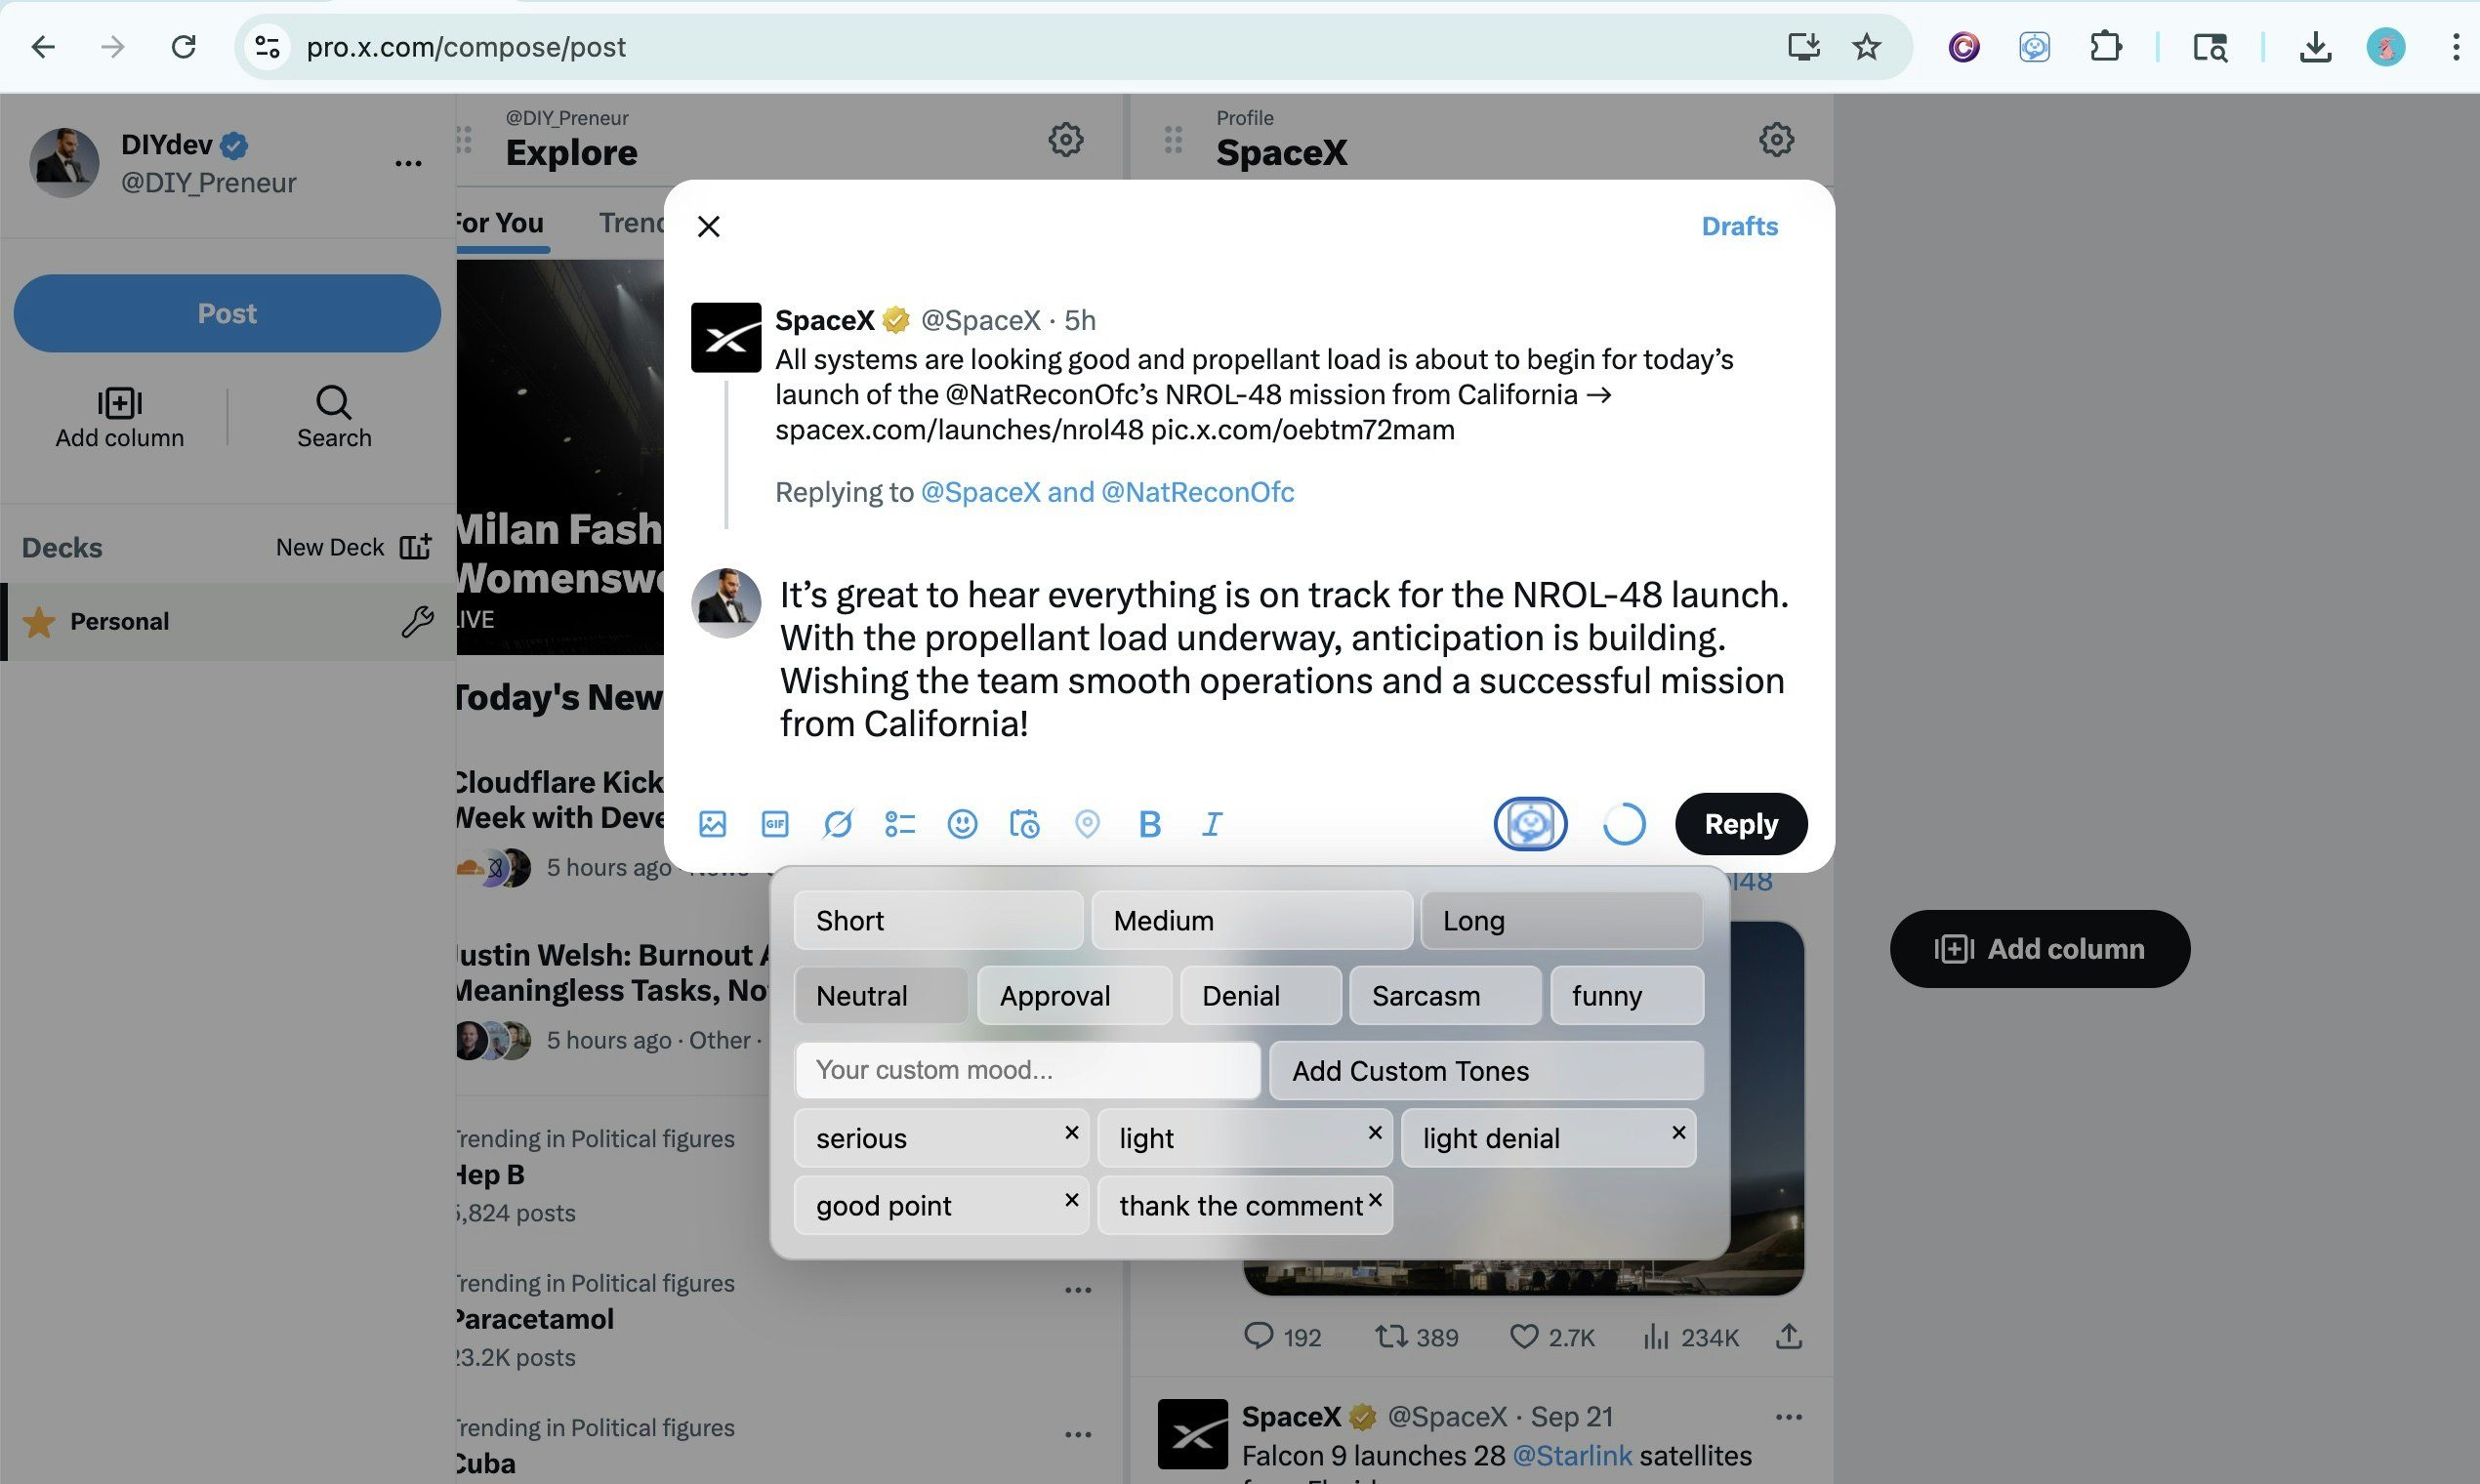Click the black Add column button
This screenshot has height=1484, width=2480.
click(x=2039, y=949)
